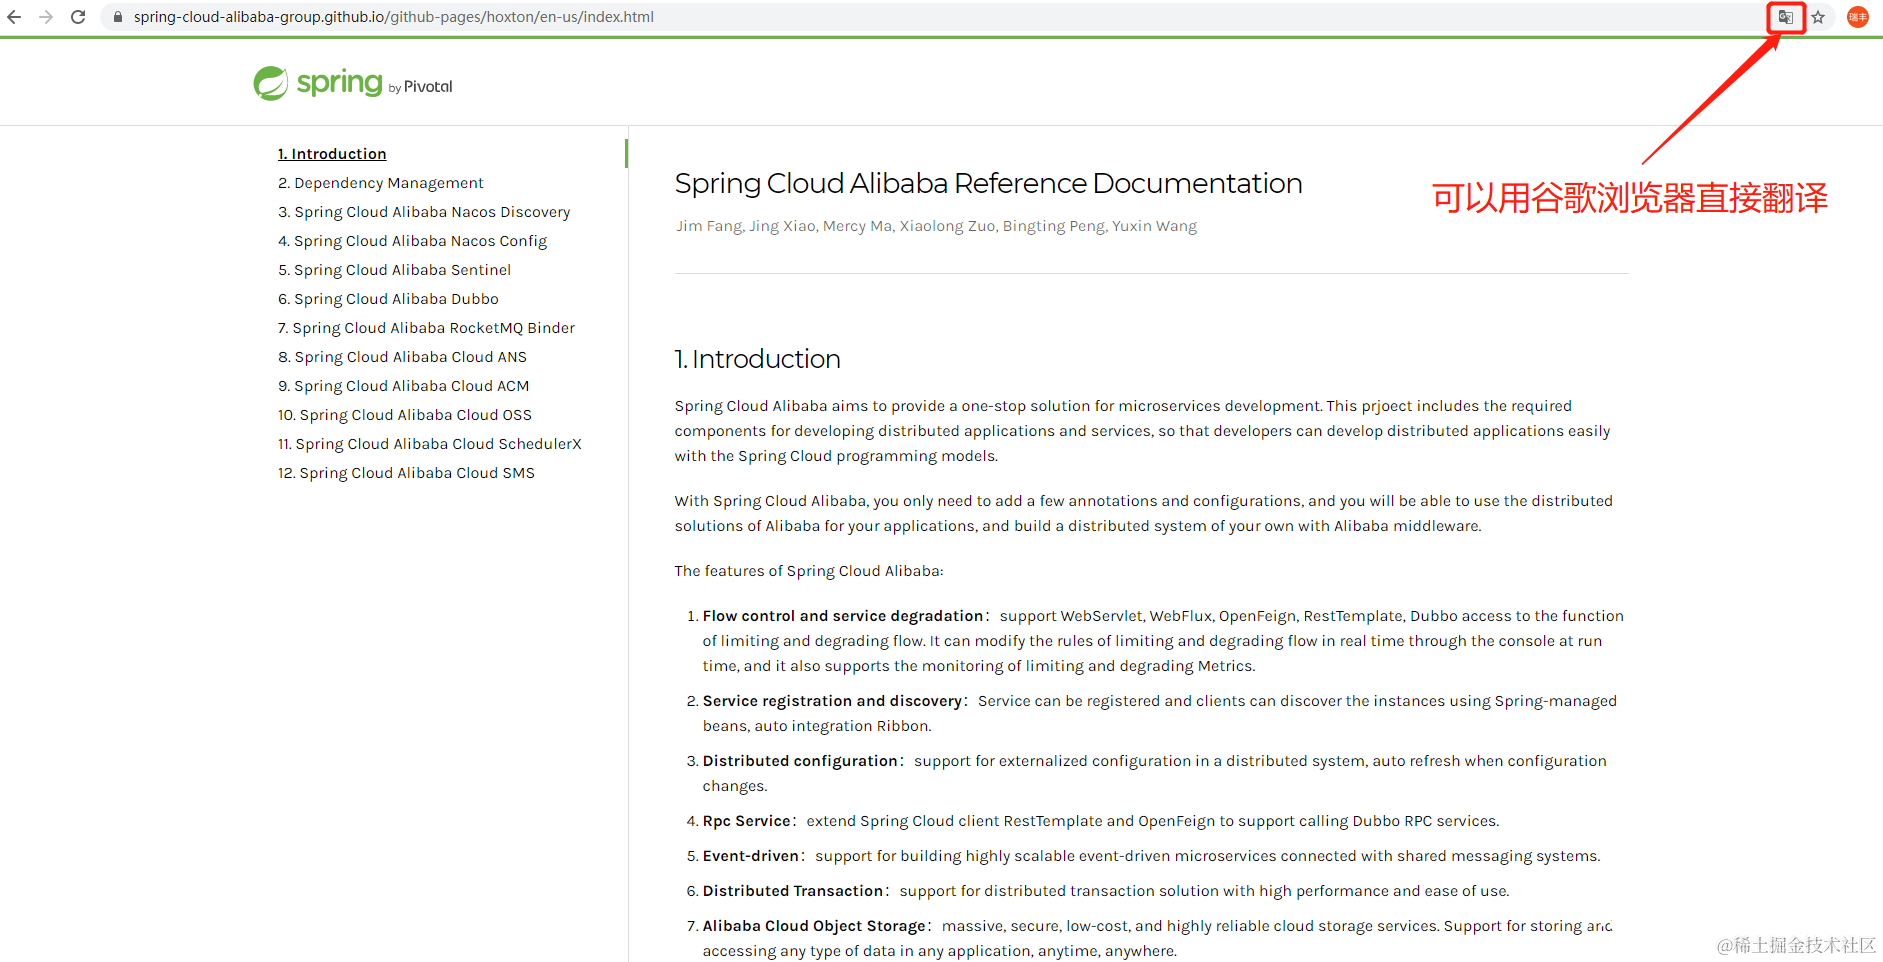Open 12. Spring Cloud Alibaba Cloud SMS
The width and height of the screenshot is (1883, 962).
pos(407,473)
